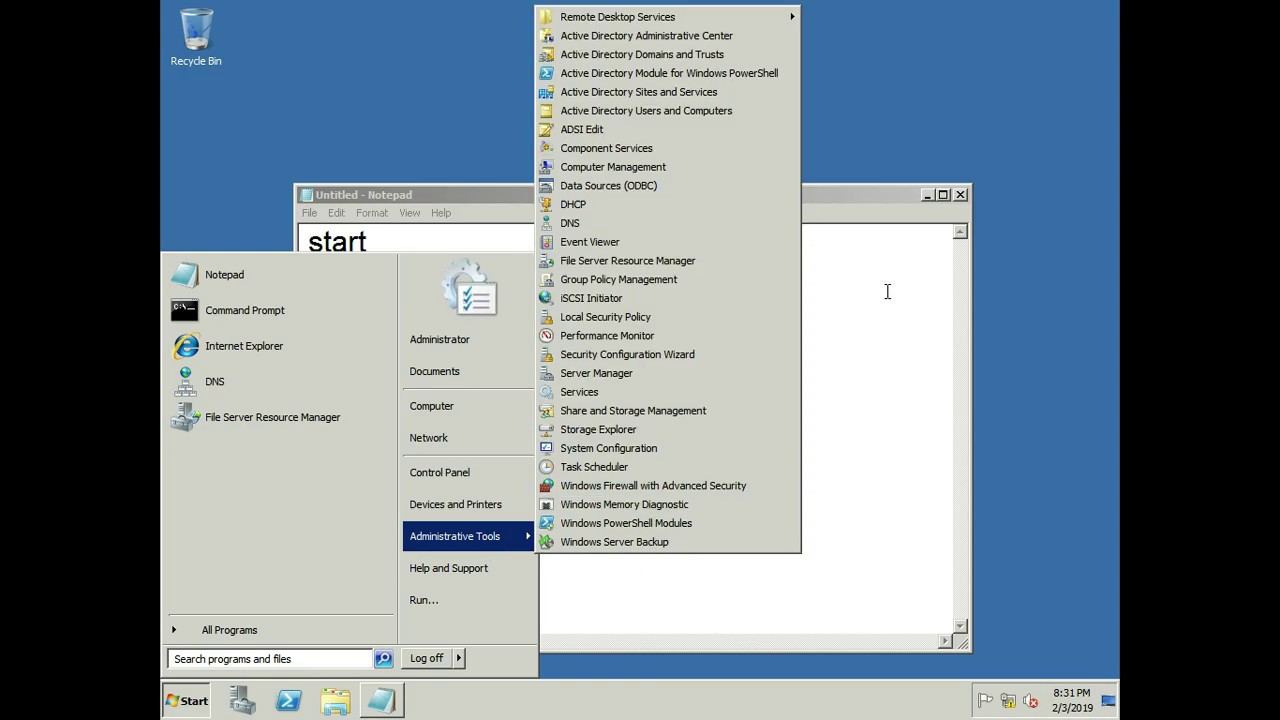
Task: Open the Recycle Bin desktop icon
Action: click(196, 37)
